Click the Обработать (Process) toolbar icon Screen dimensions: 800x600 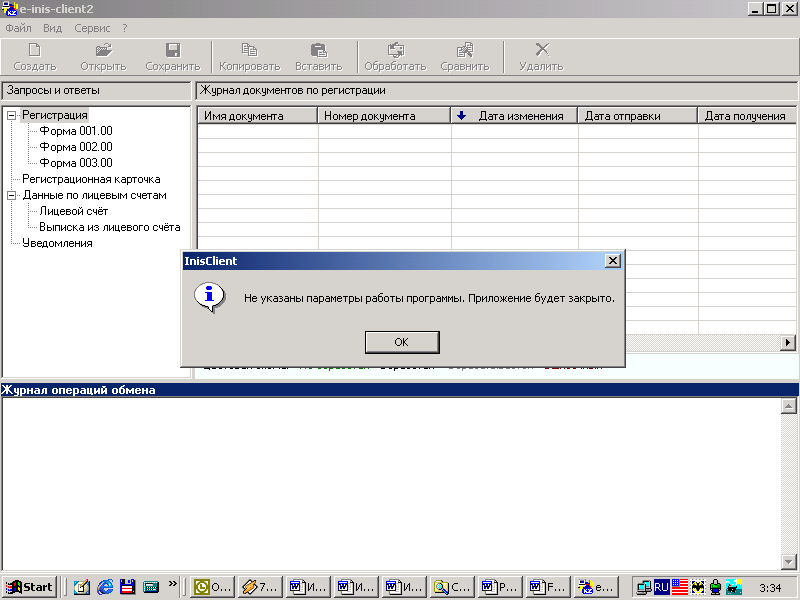[x=395, y=50]
